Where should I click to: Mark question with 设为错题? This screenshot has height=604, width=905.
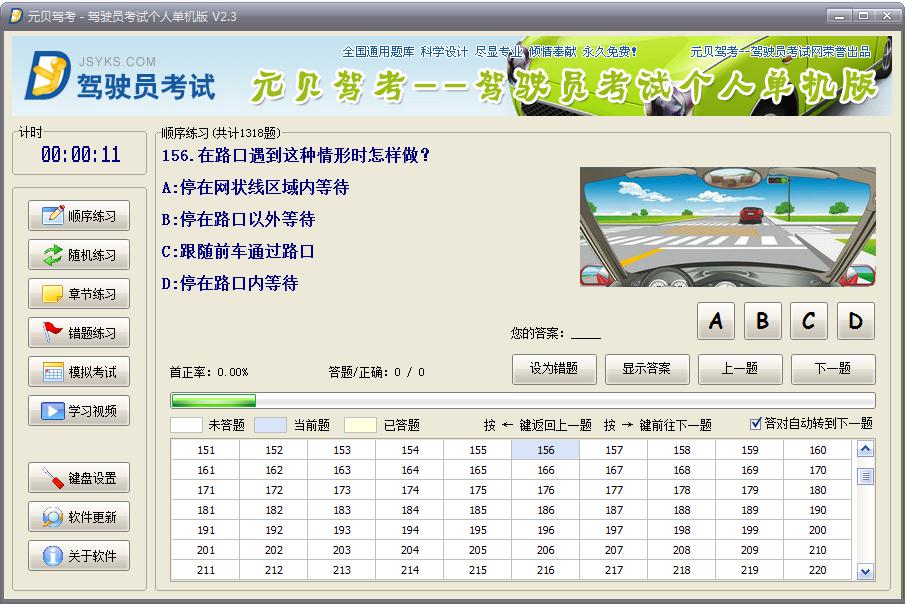pos(554,369)
